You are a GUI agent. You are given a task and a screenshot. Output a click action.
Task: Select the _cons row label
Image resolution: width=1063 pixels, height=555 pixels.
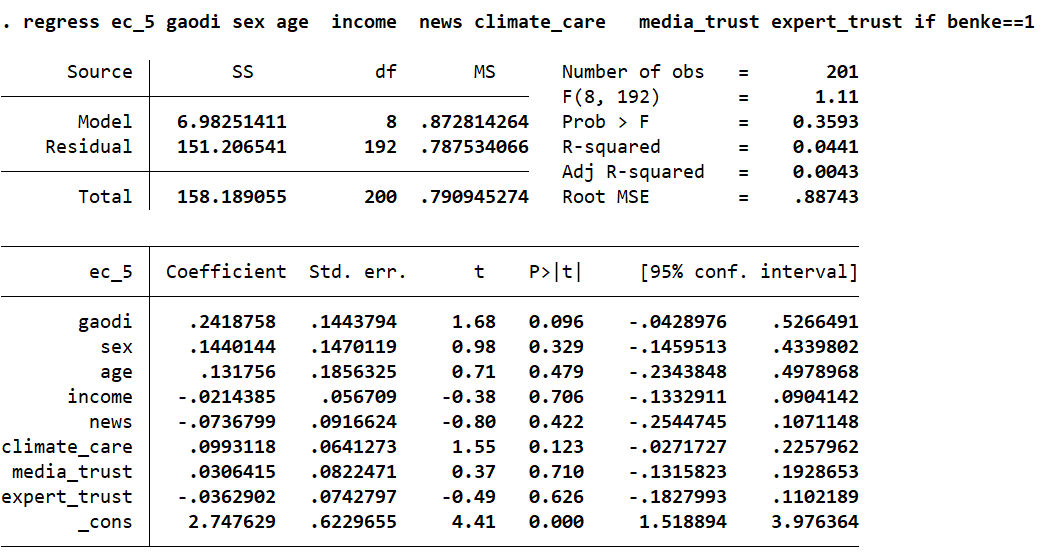coord(105,522)
